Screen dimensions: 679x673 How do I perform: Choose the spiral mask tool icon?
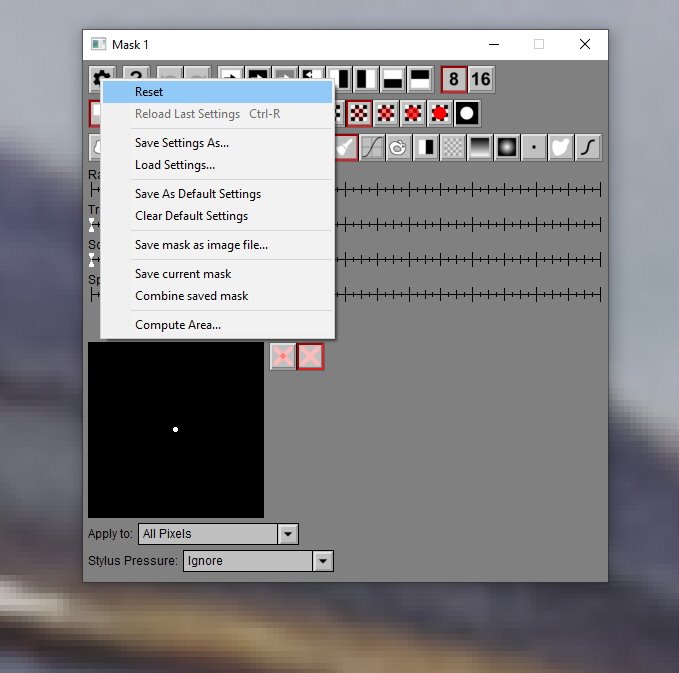click(399, 147)
